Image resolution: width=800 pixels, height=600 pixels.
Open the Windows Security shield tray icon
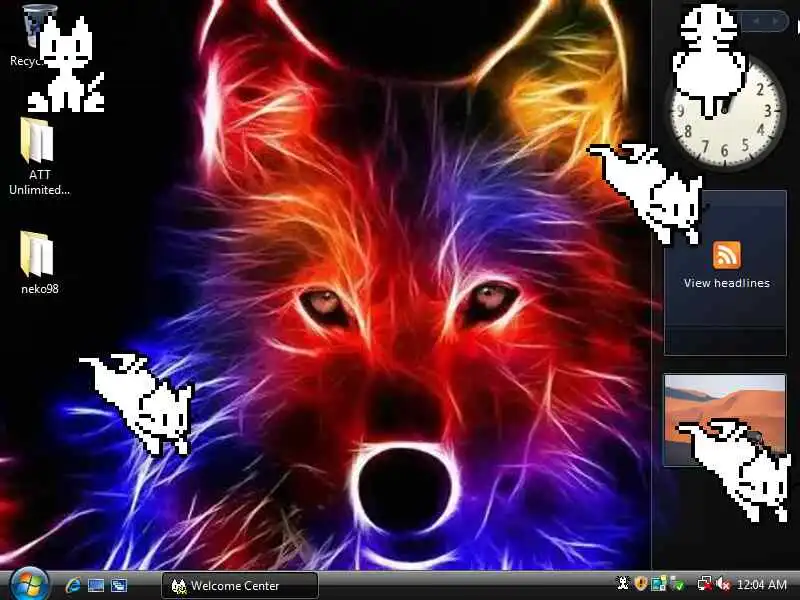pyautogui.click(x=641, y=583)
